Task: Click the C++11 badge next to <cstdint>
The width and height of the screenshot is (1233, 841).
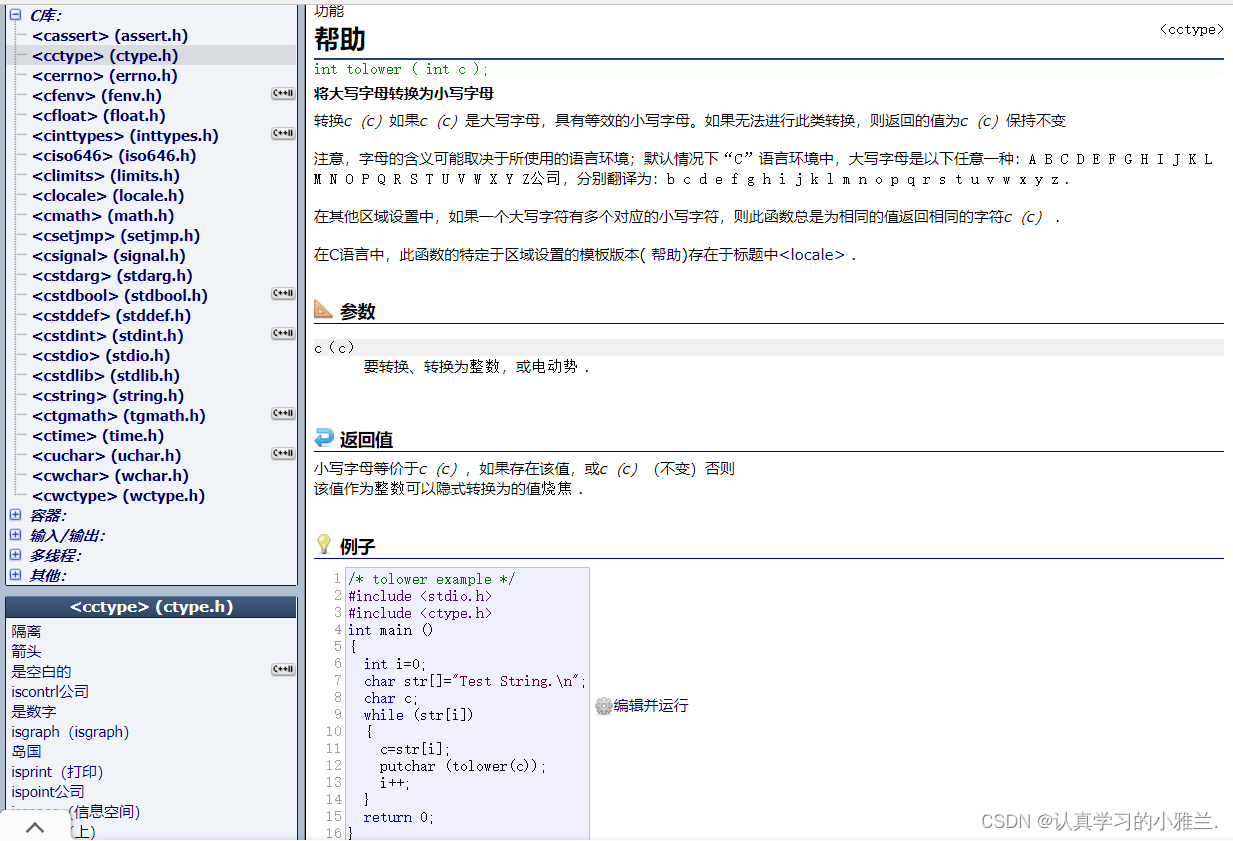Action: (282, 333)
